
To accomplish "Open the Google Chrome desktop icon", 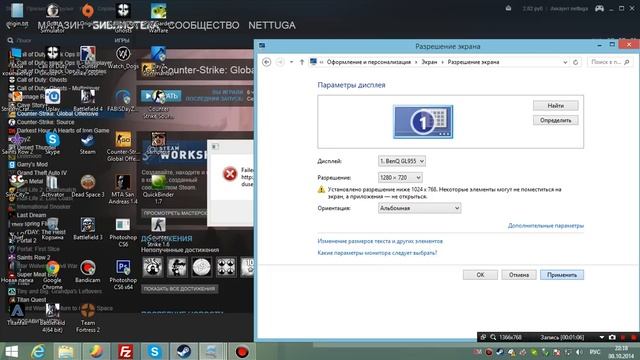I will click(x=53, y=275).
